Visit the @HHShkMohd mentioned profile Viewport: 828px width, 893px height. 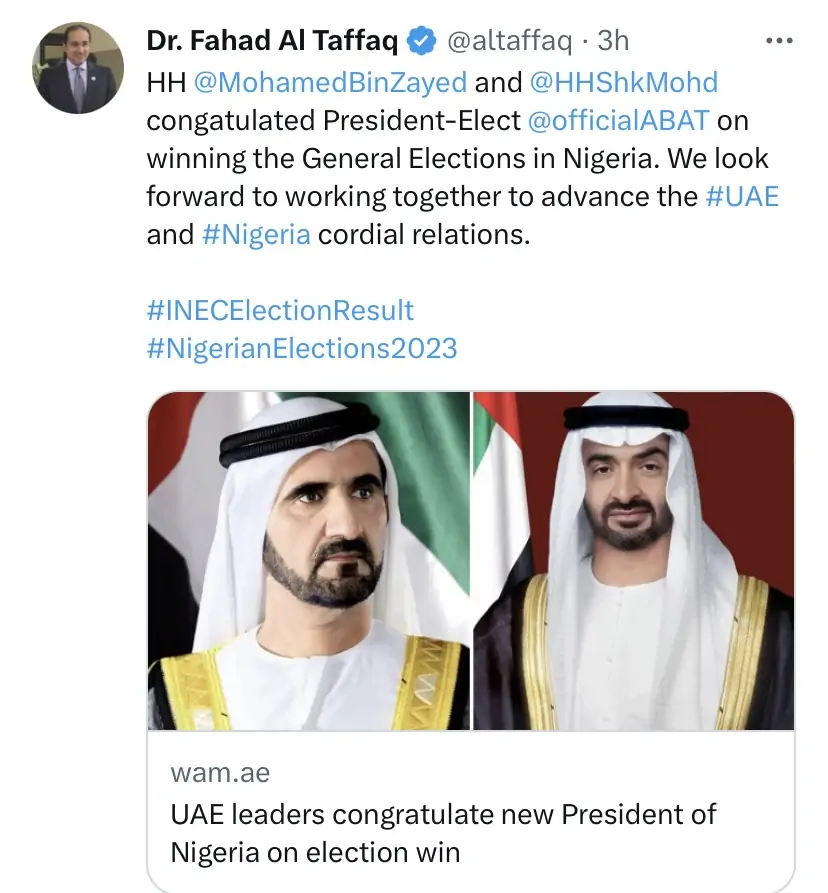623,81
